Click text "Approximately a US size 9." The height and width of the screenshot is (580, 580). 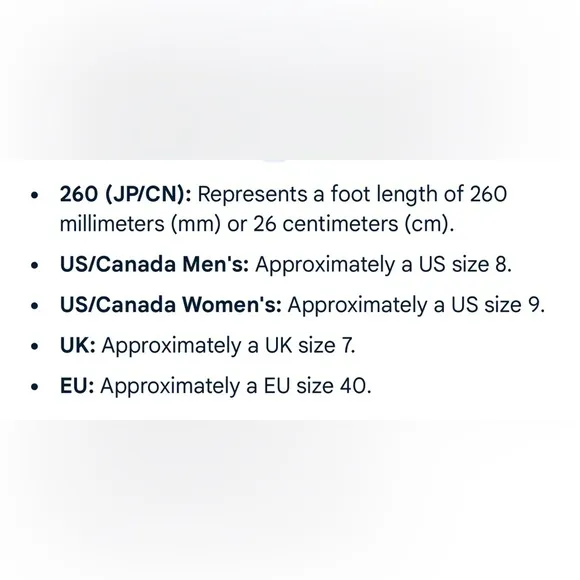point(417,306)
